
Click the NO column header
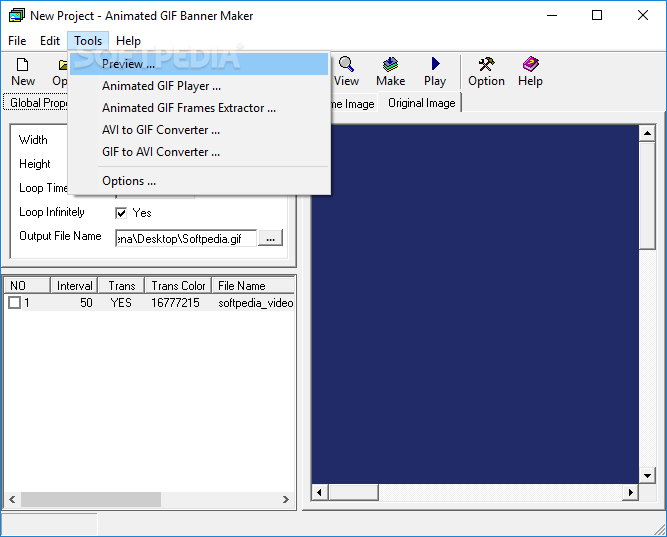click(x=27, y=286)
